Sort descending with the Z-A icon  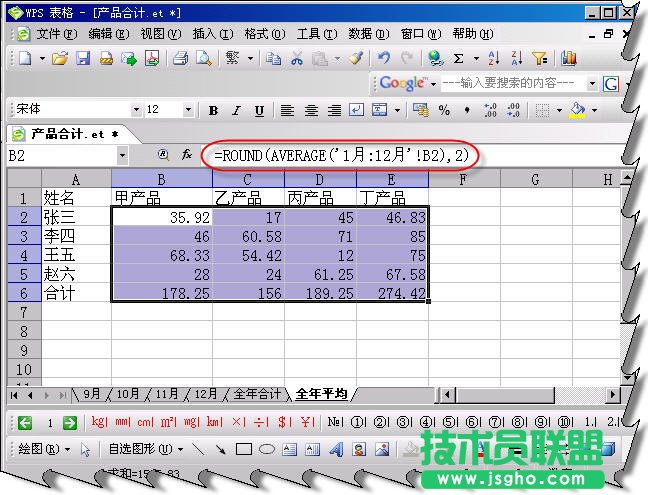(x=517, y=58)
